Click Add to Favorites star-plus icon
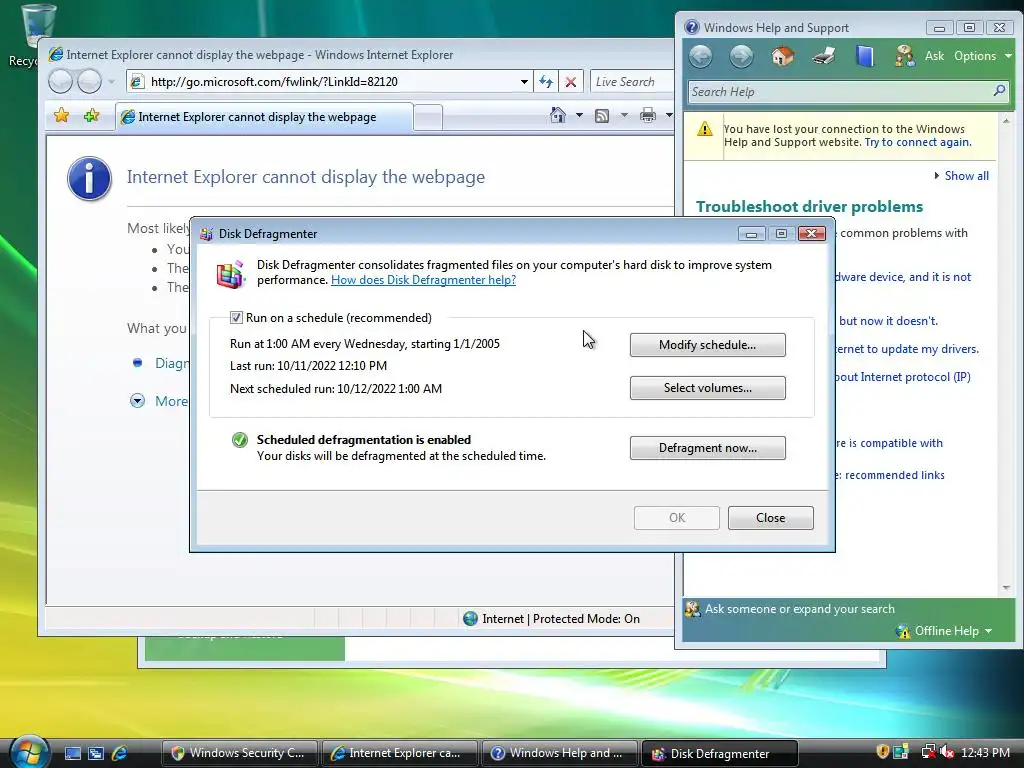1024x768 pixels. 91,116
